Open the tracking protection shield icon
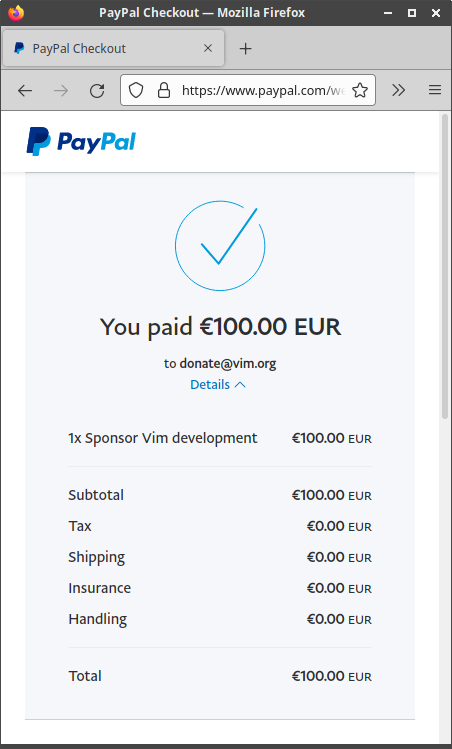Image resolution: width=452 pixels, height=749 pixels. click(136, 90)
